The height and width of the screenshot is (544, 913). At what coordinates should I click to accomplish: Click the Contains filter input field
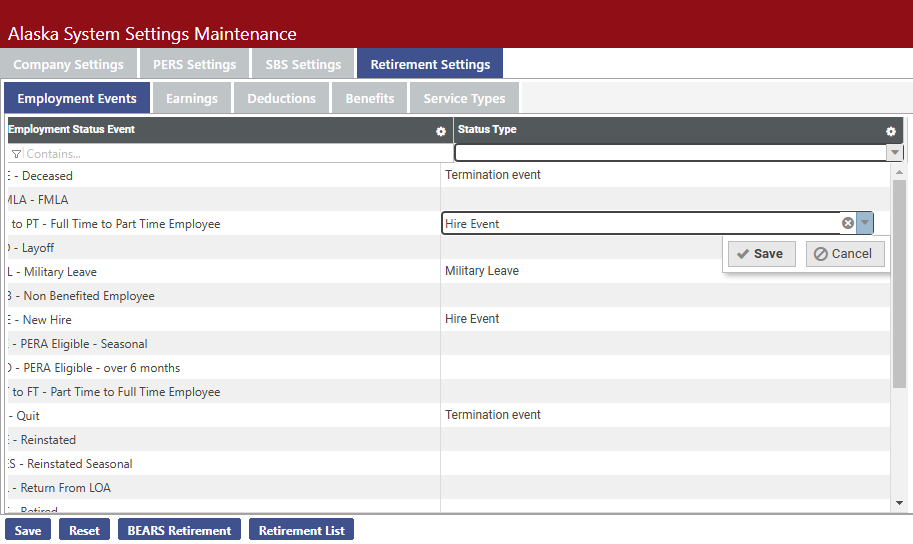click(x=236, y=154)
